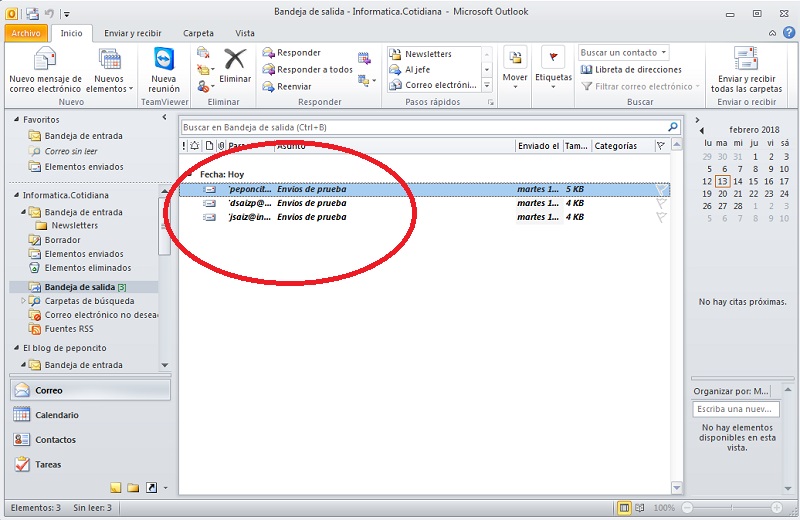Select the message to dsaizp@...
The height and width of the screenshot is (520, 800).
424,203
